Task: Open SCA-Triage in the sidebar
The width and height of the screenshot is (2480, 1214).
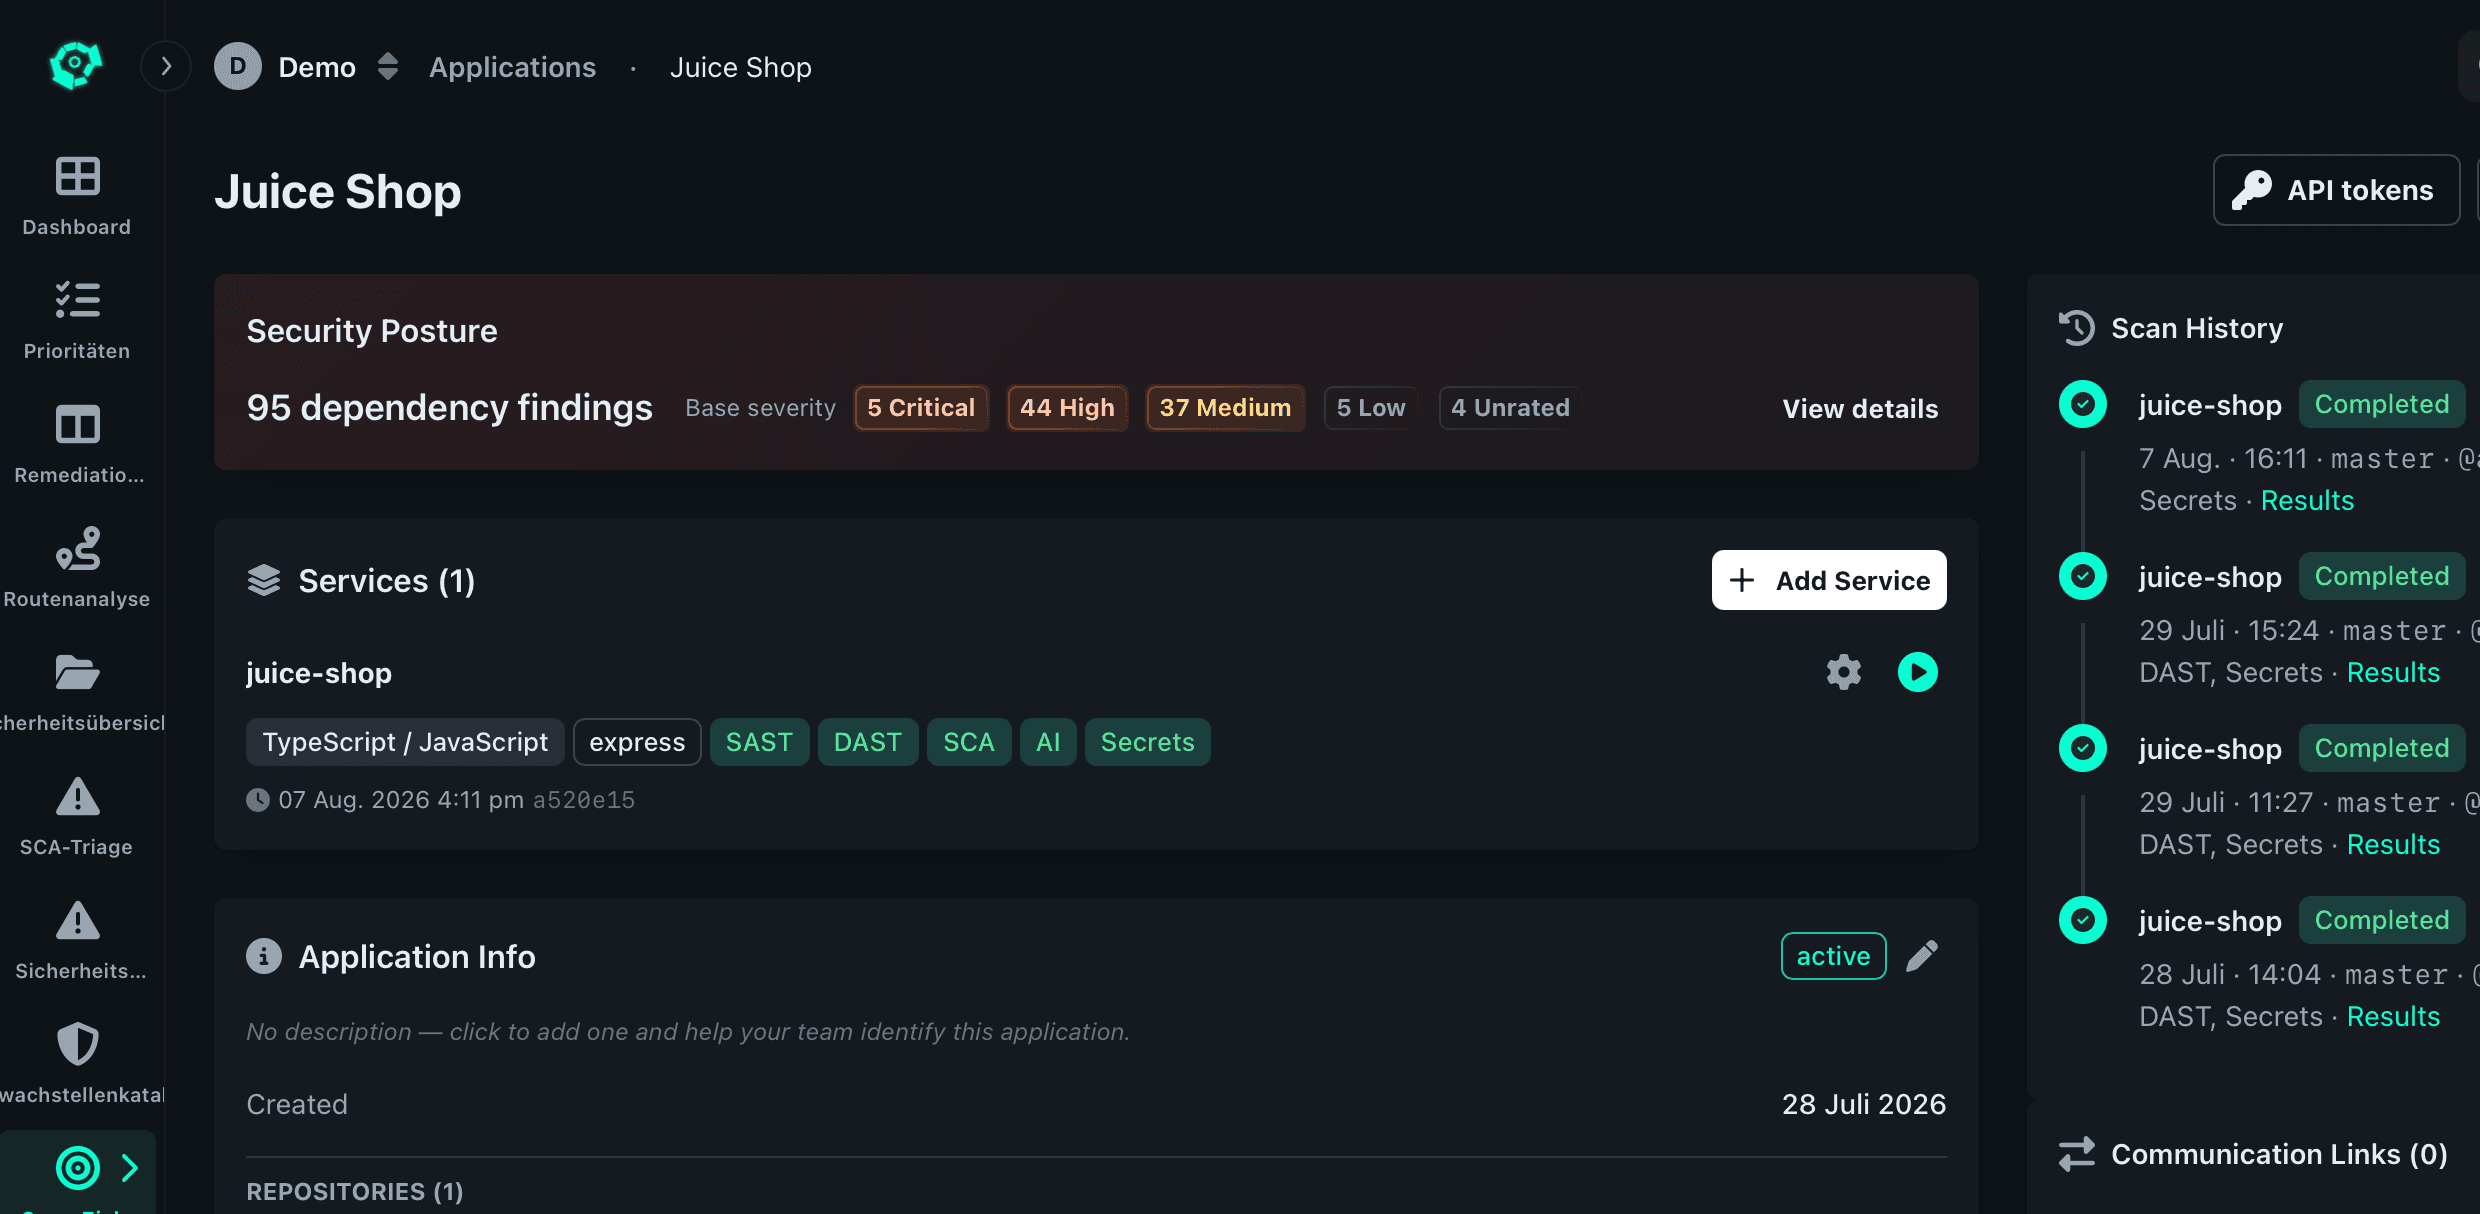Action: (x=77, y=817)
